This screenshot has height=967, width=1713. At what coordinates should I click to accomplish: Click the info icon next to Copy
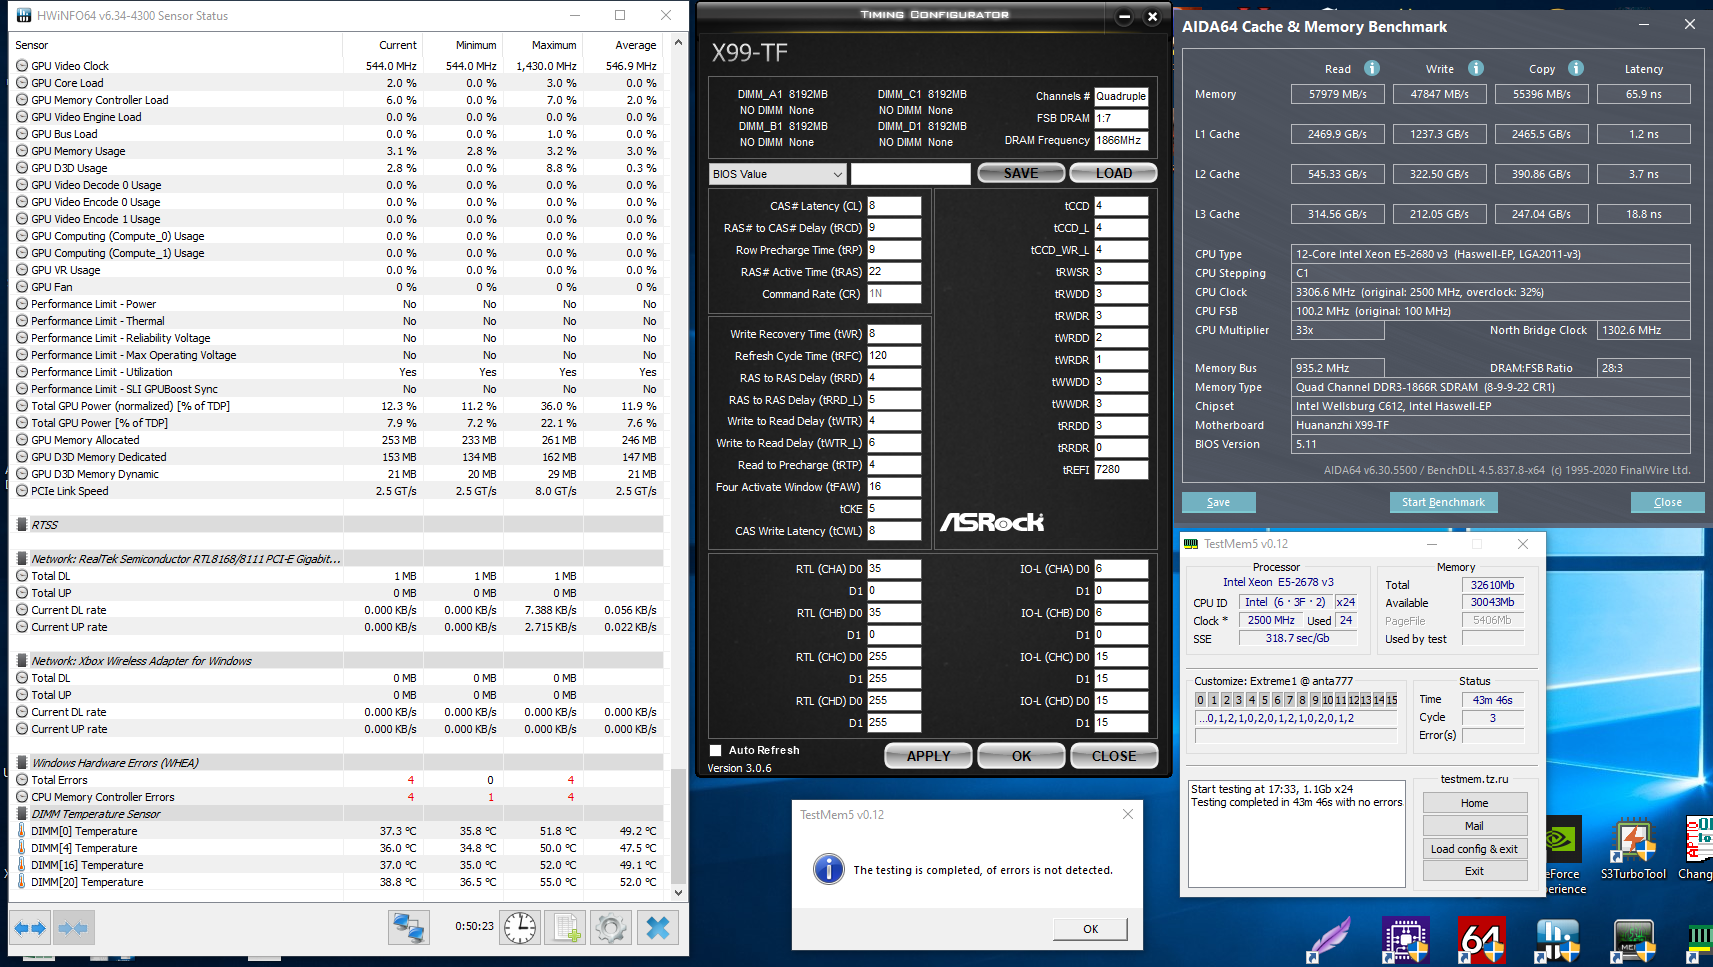pos(1576,68)
